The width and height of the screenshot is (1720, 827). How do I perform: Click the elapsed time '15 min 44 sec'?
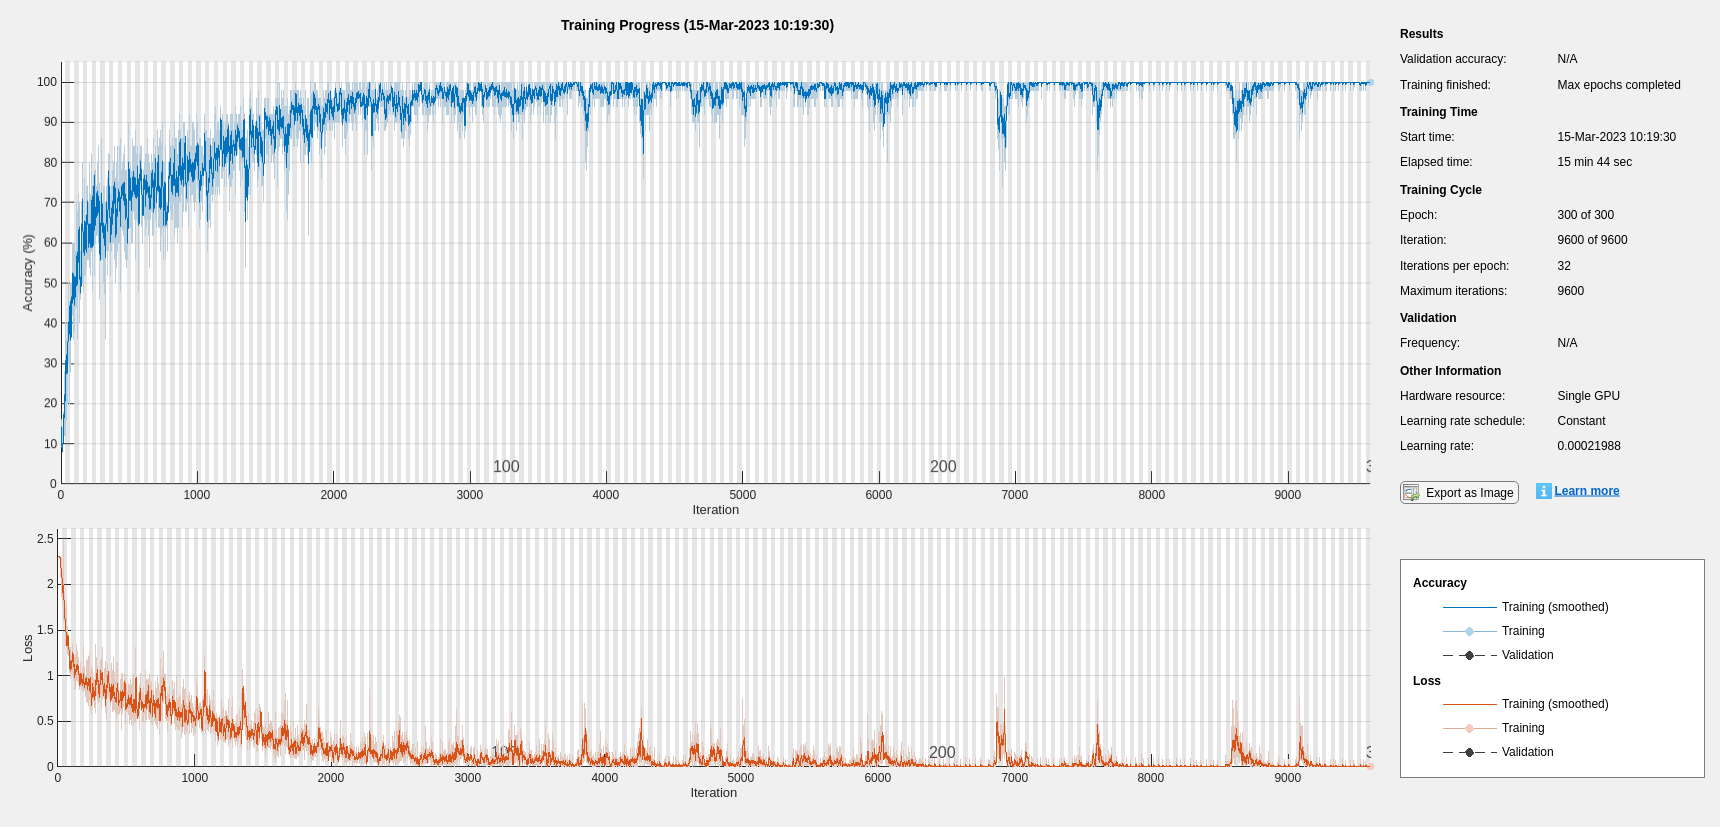tap(1594, 162)
